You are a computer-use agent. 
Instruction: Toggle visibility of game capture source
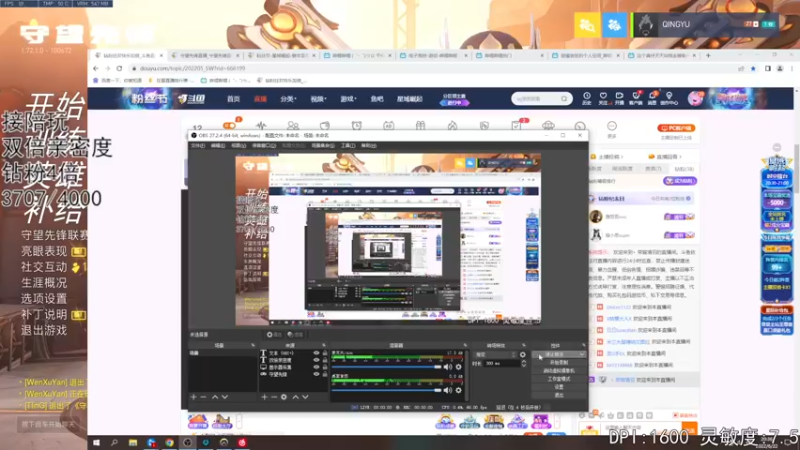[316, 374]
